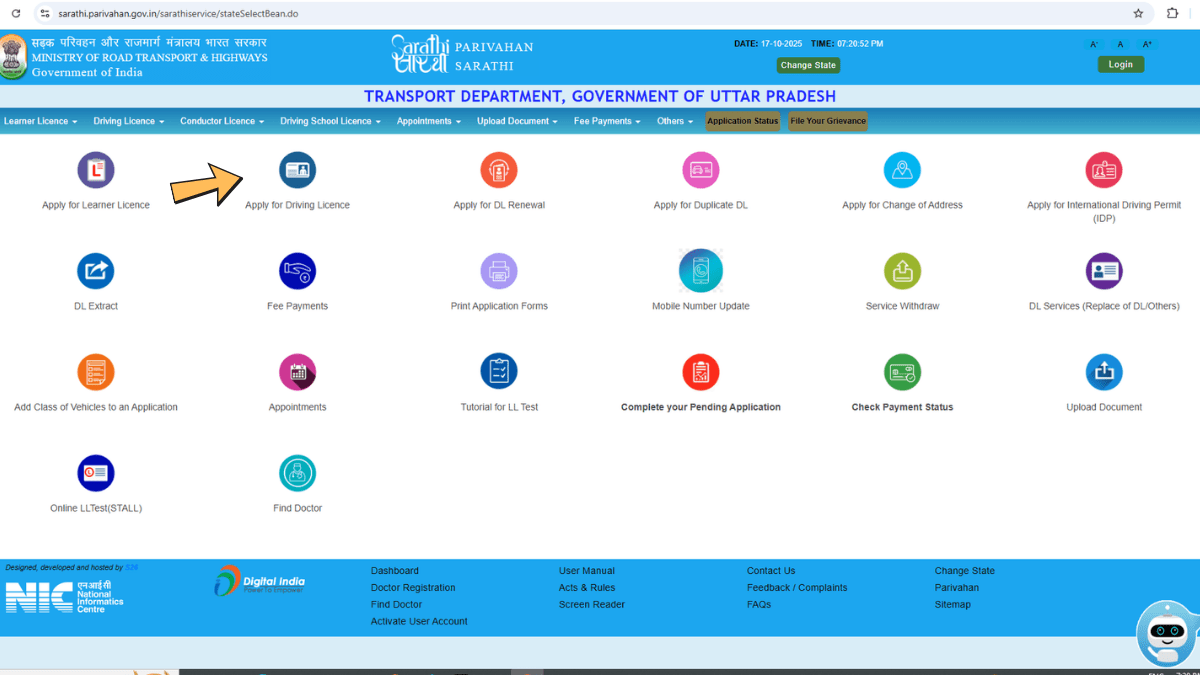Click the Check Payment Status icon
The width and height of the screenshot is (1200, 675).
coord(902,372)
